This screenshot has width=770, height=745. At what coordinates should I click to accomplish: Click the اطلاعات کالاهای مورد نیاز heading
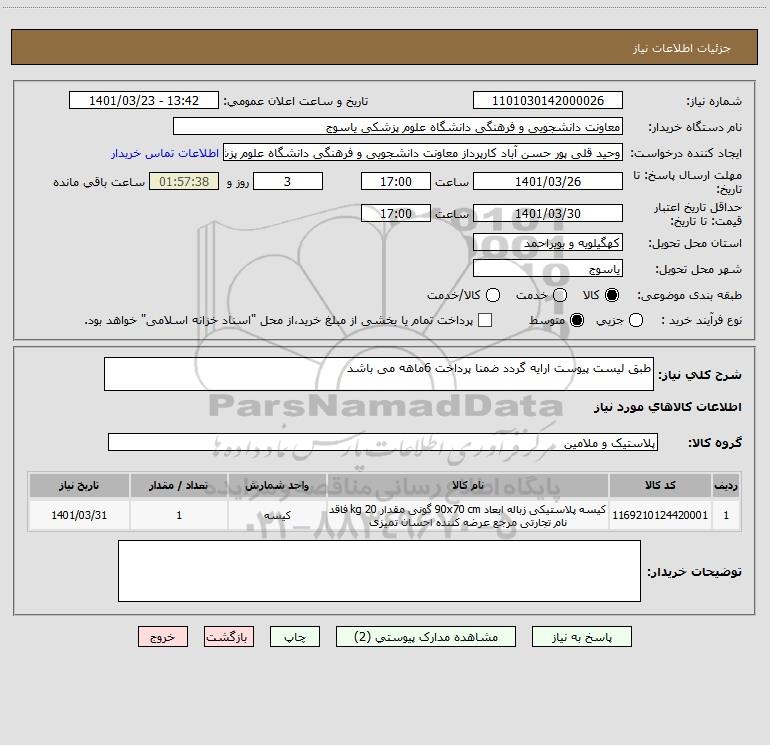[667, 407]
